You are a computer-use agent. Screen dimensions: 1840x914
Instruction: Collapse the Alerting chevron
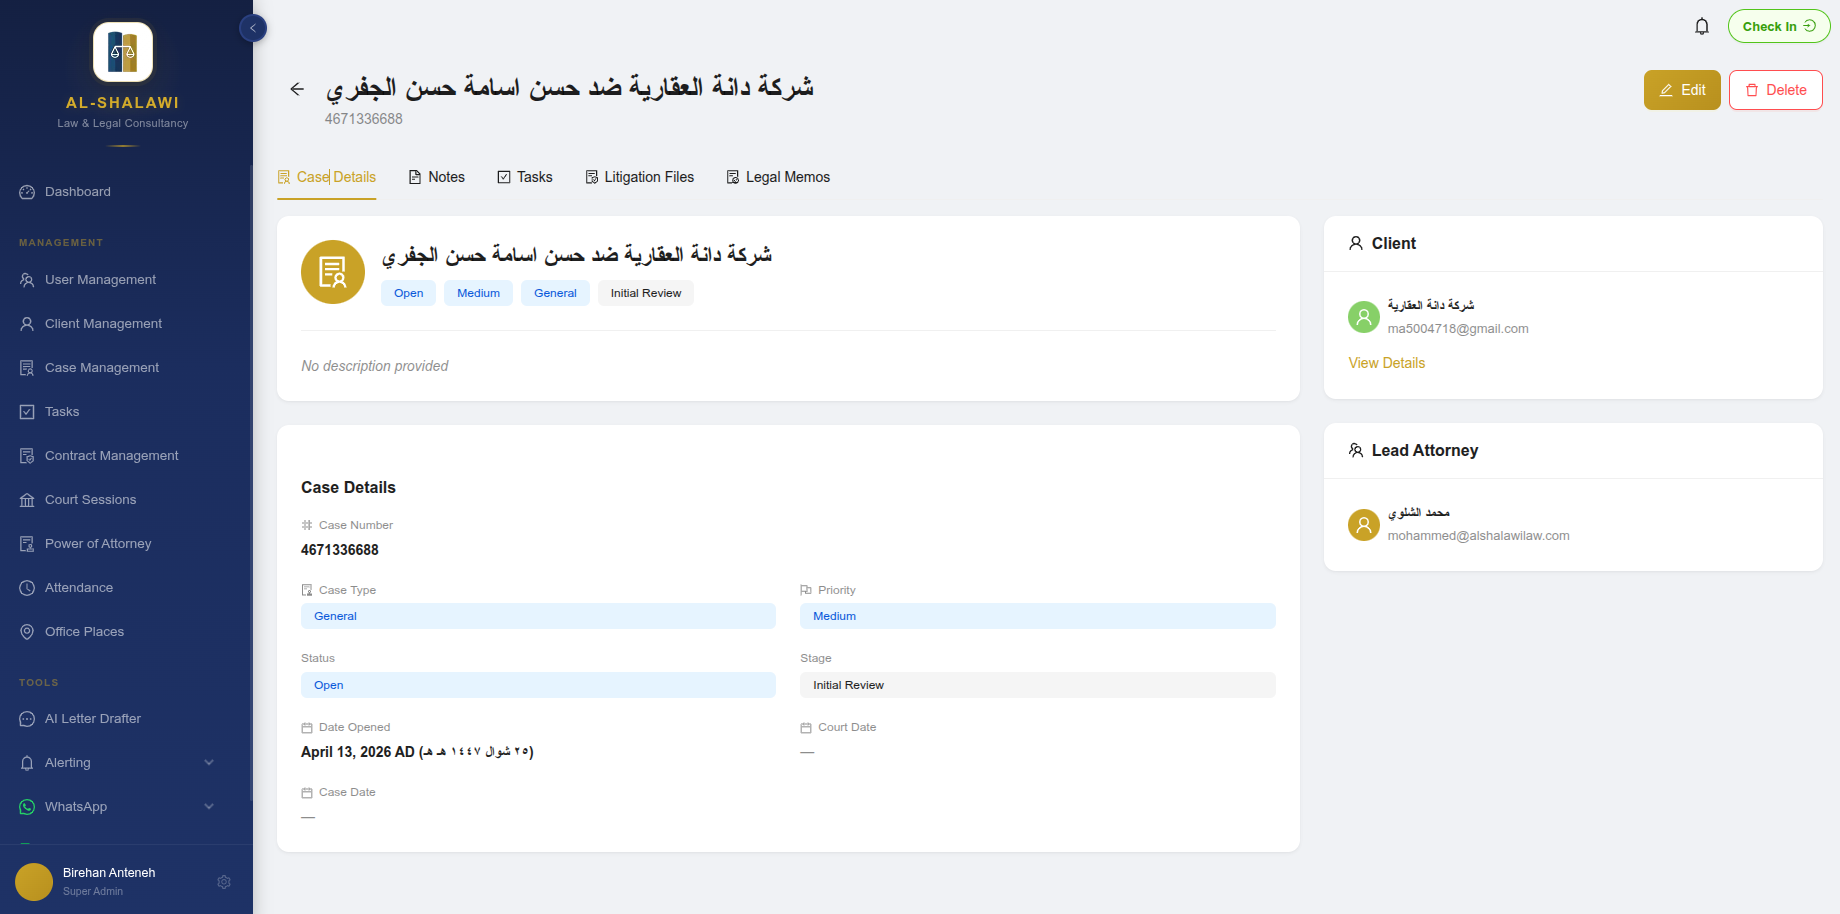coord(209,762)
